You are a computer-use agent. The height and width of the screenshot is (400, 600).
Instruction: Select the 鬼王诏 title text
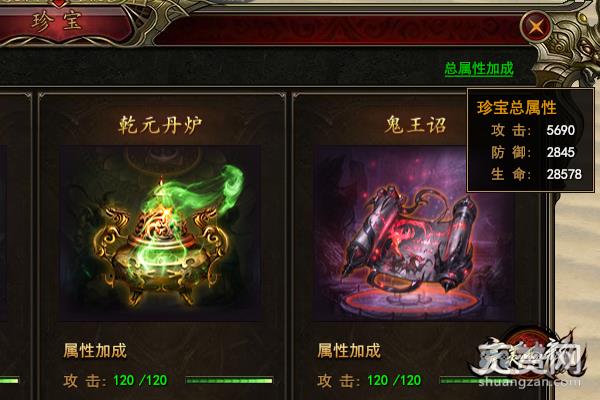coord(416,125)
